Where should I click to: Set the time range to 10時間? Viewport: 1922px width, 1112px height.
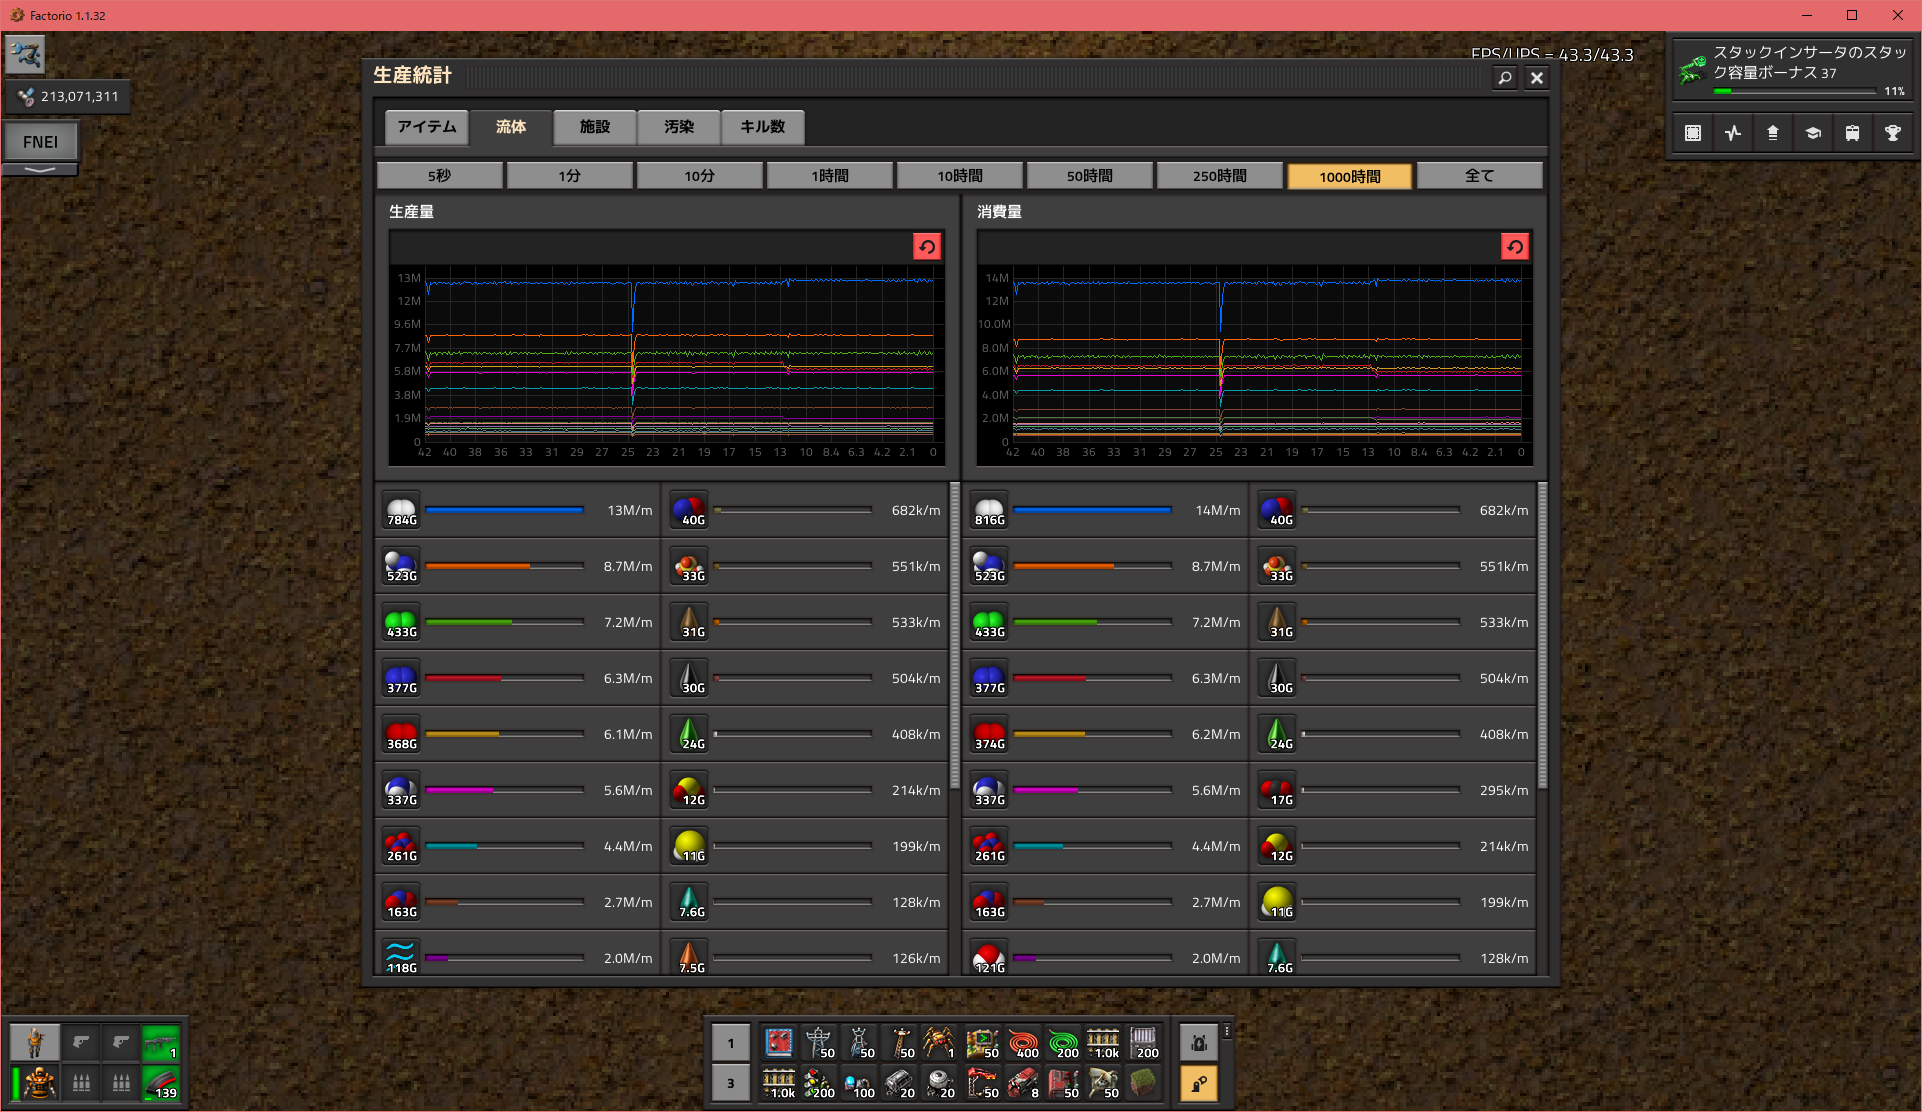[x=960, y=176]
